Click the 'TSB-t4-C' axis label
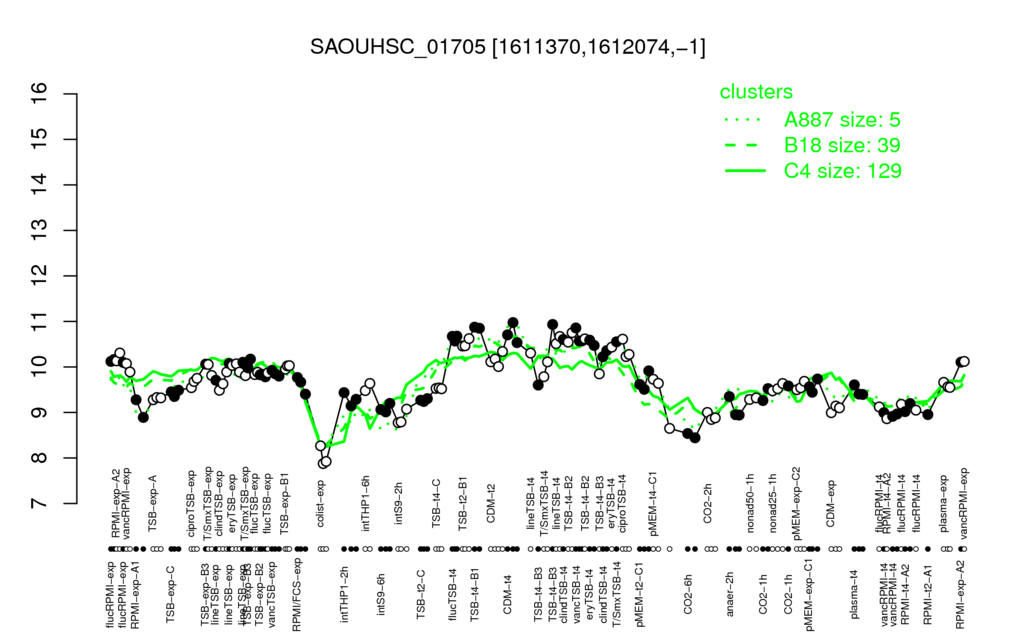The width and height of the screenshot is (1024, 640). pos(436,502)
